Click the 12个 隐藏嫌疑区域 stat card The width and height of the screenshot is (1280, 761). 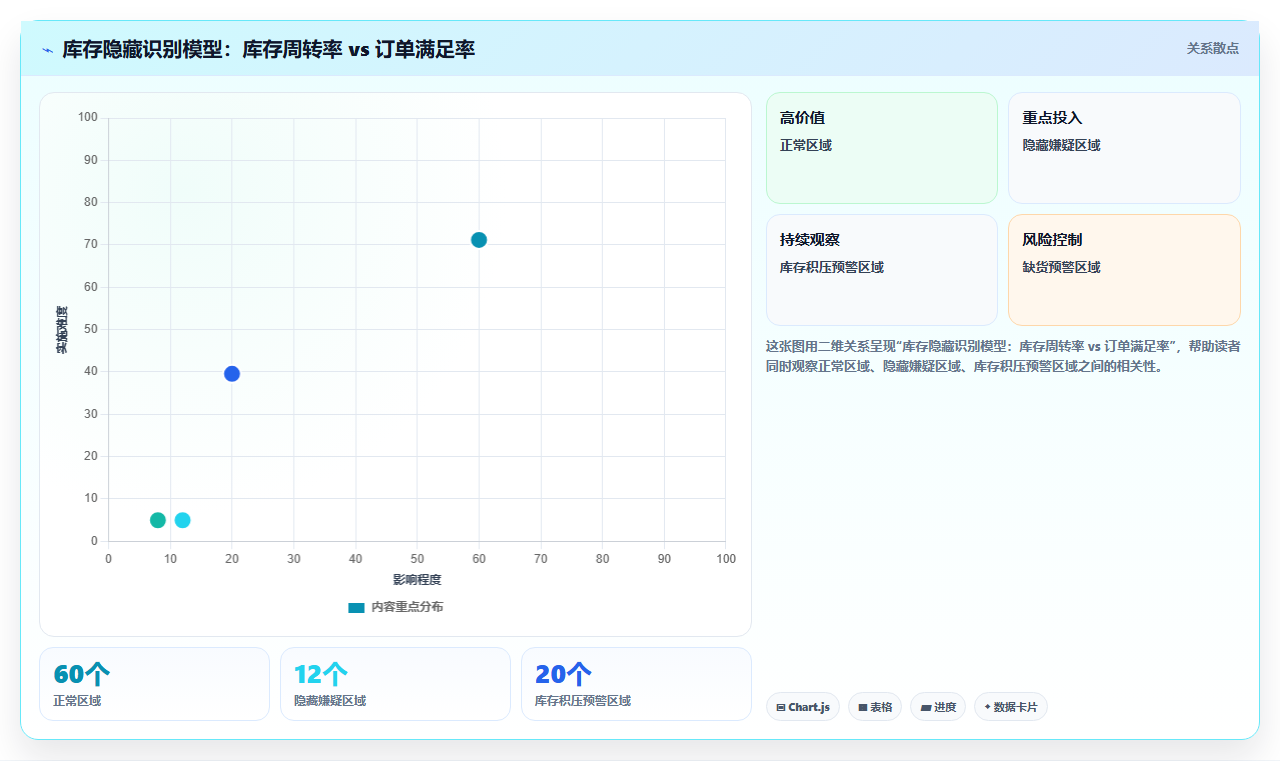[395, 684]
